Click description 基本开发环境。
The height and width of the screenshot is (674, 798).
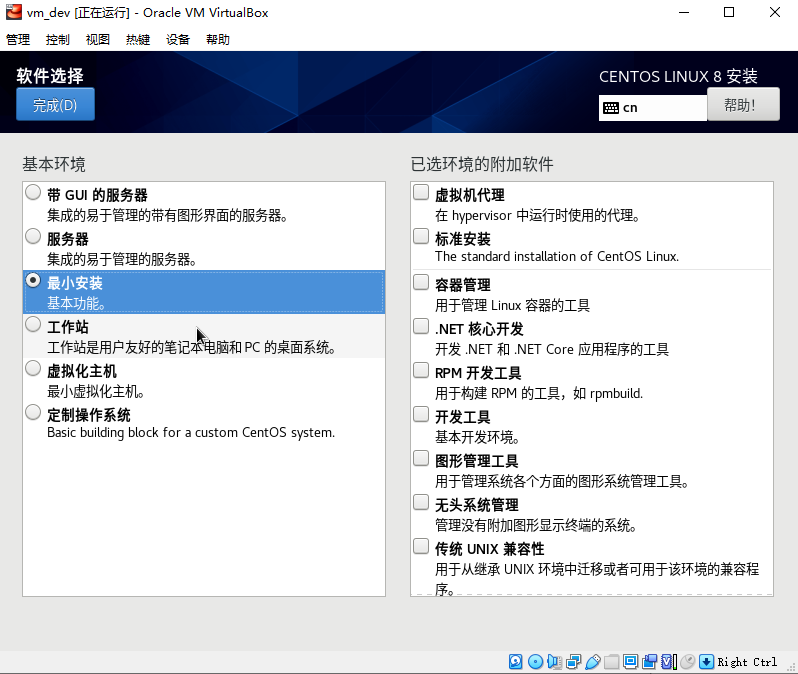[x=477, y=437]
